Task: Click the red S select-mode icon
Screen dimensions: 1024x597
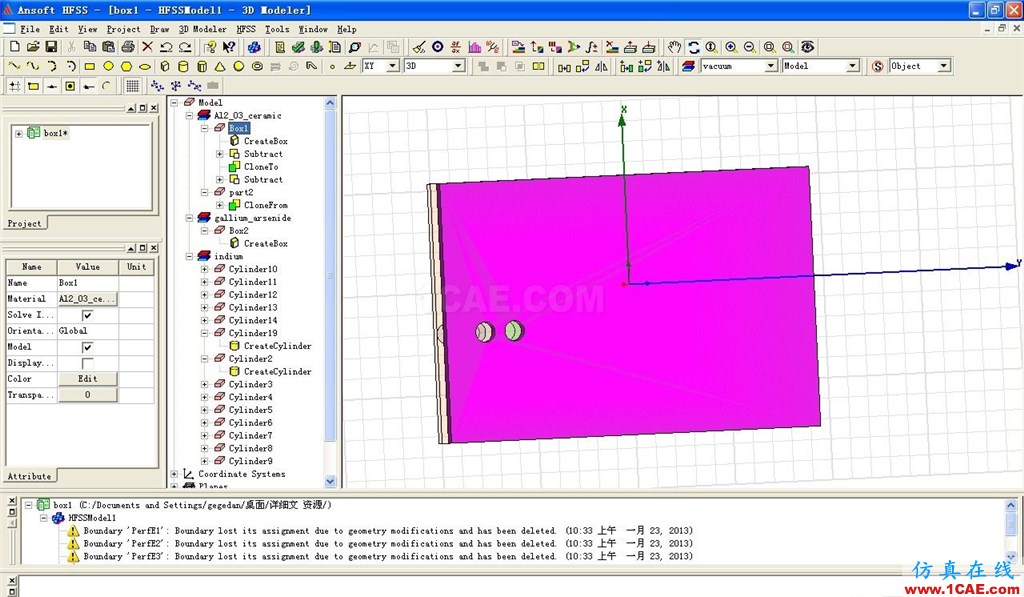Action: [x=878, y=66]
